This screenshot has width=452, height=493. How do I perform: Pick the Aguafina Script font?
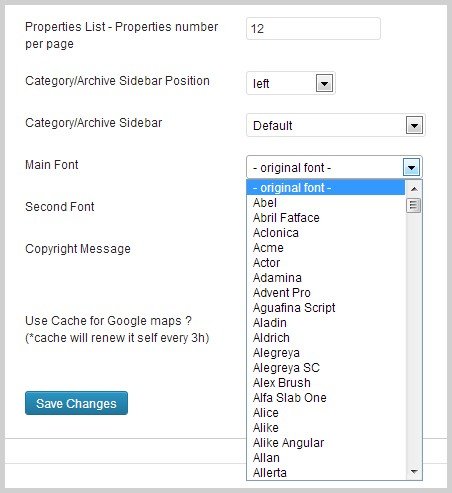[326, 308]
